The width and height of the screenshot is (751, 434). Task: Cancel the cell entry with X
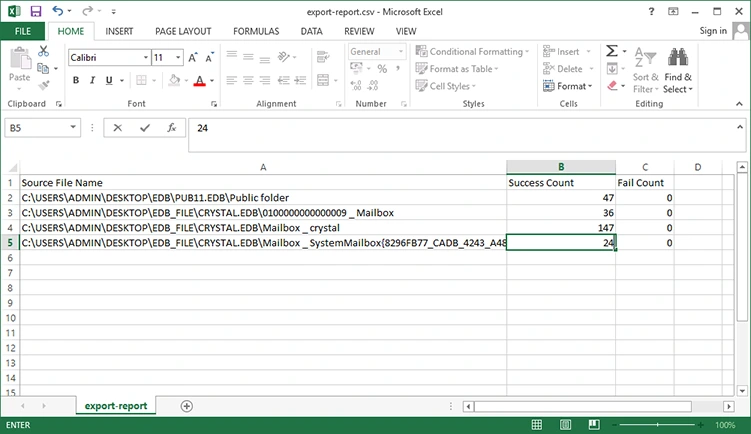(x=117, y=128)
